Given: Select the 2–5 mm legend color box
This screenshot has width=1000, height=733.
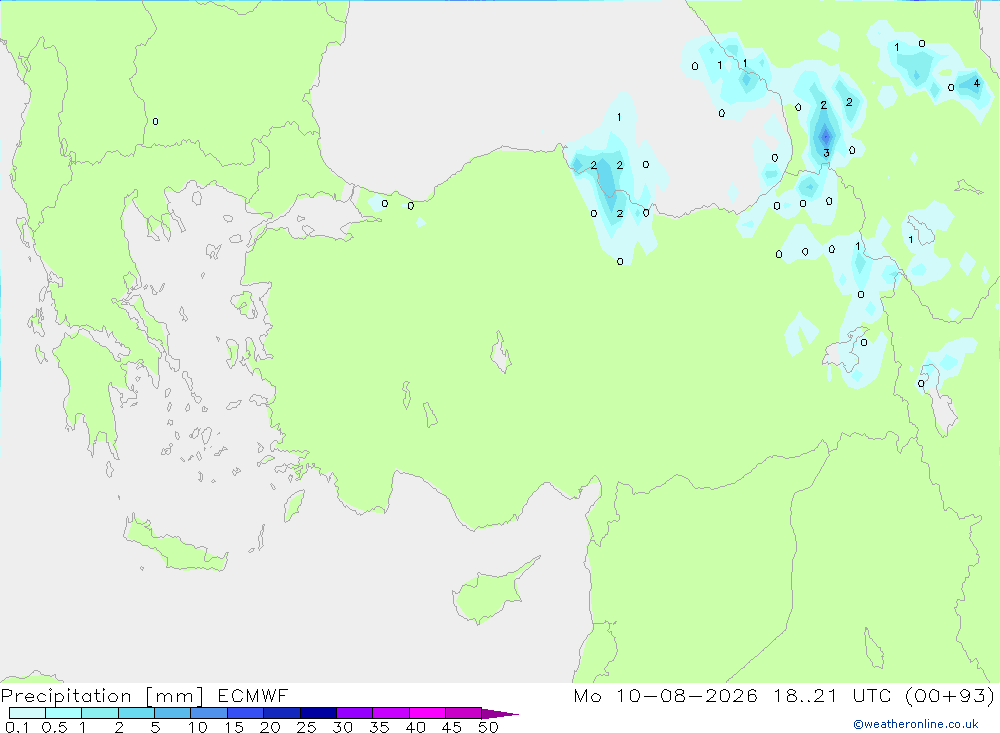Looking at the screenshot, I should pyautogui.click(x=136, y=713).
